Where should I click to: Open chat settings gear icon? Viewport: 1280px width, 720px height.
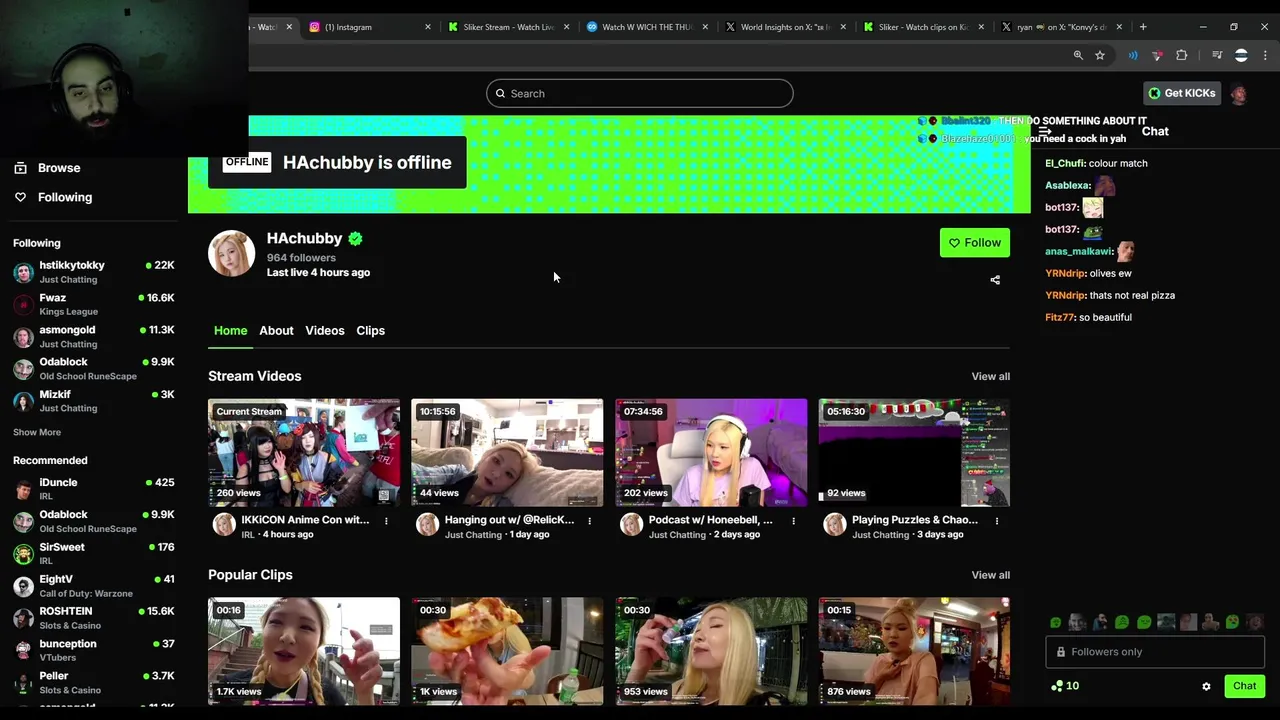click(x=1206, y=686)
